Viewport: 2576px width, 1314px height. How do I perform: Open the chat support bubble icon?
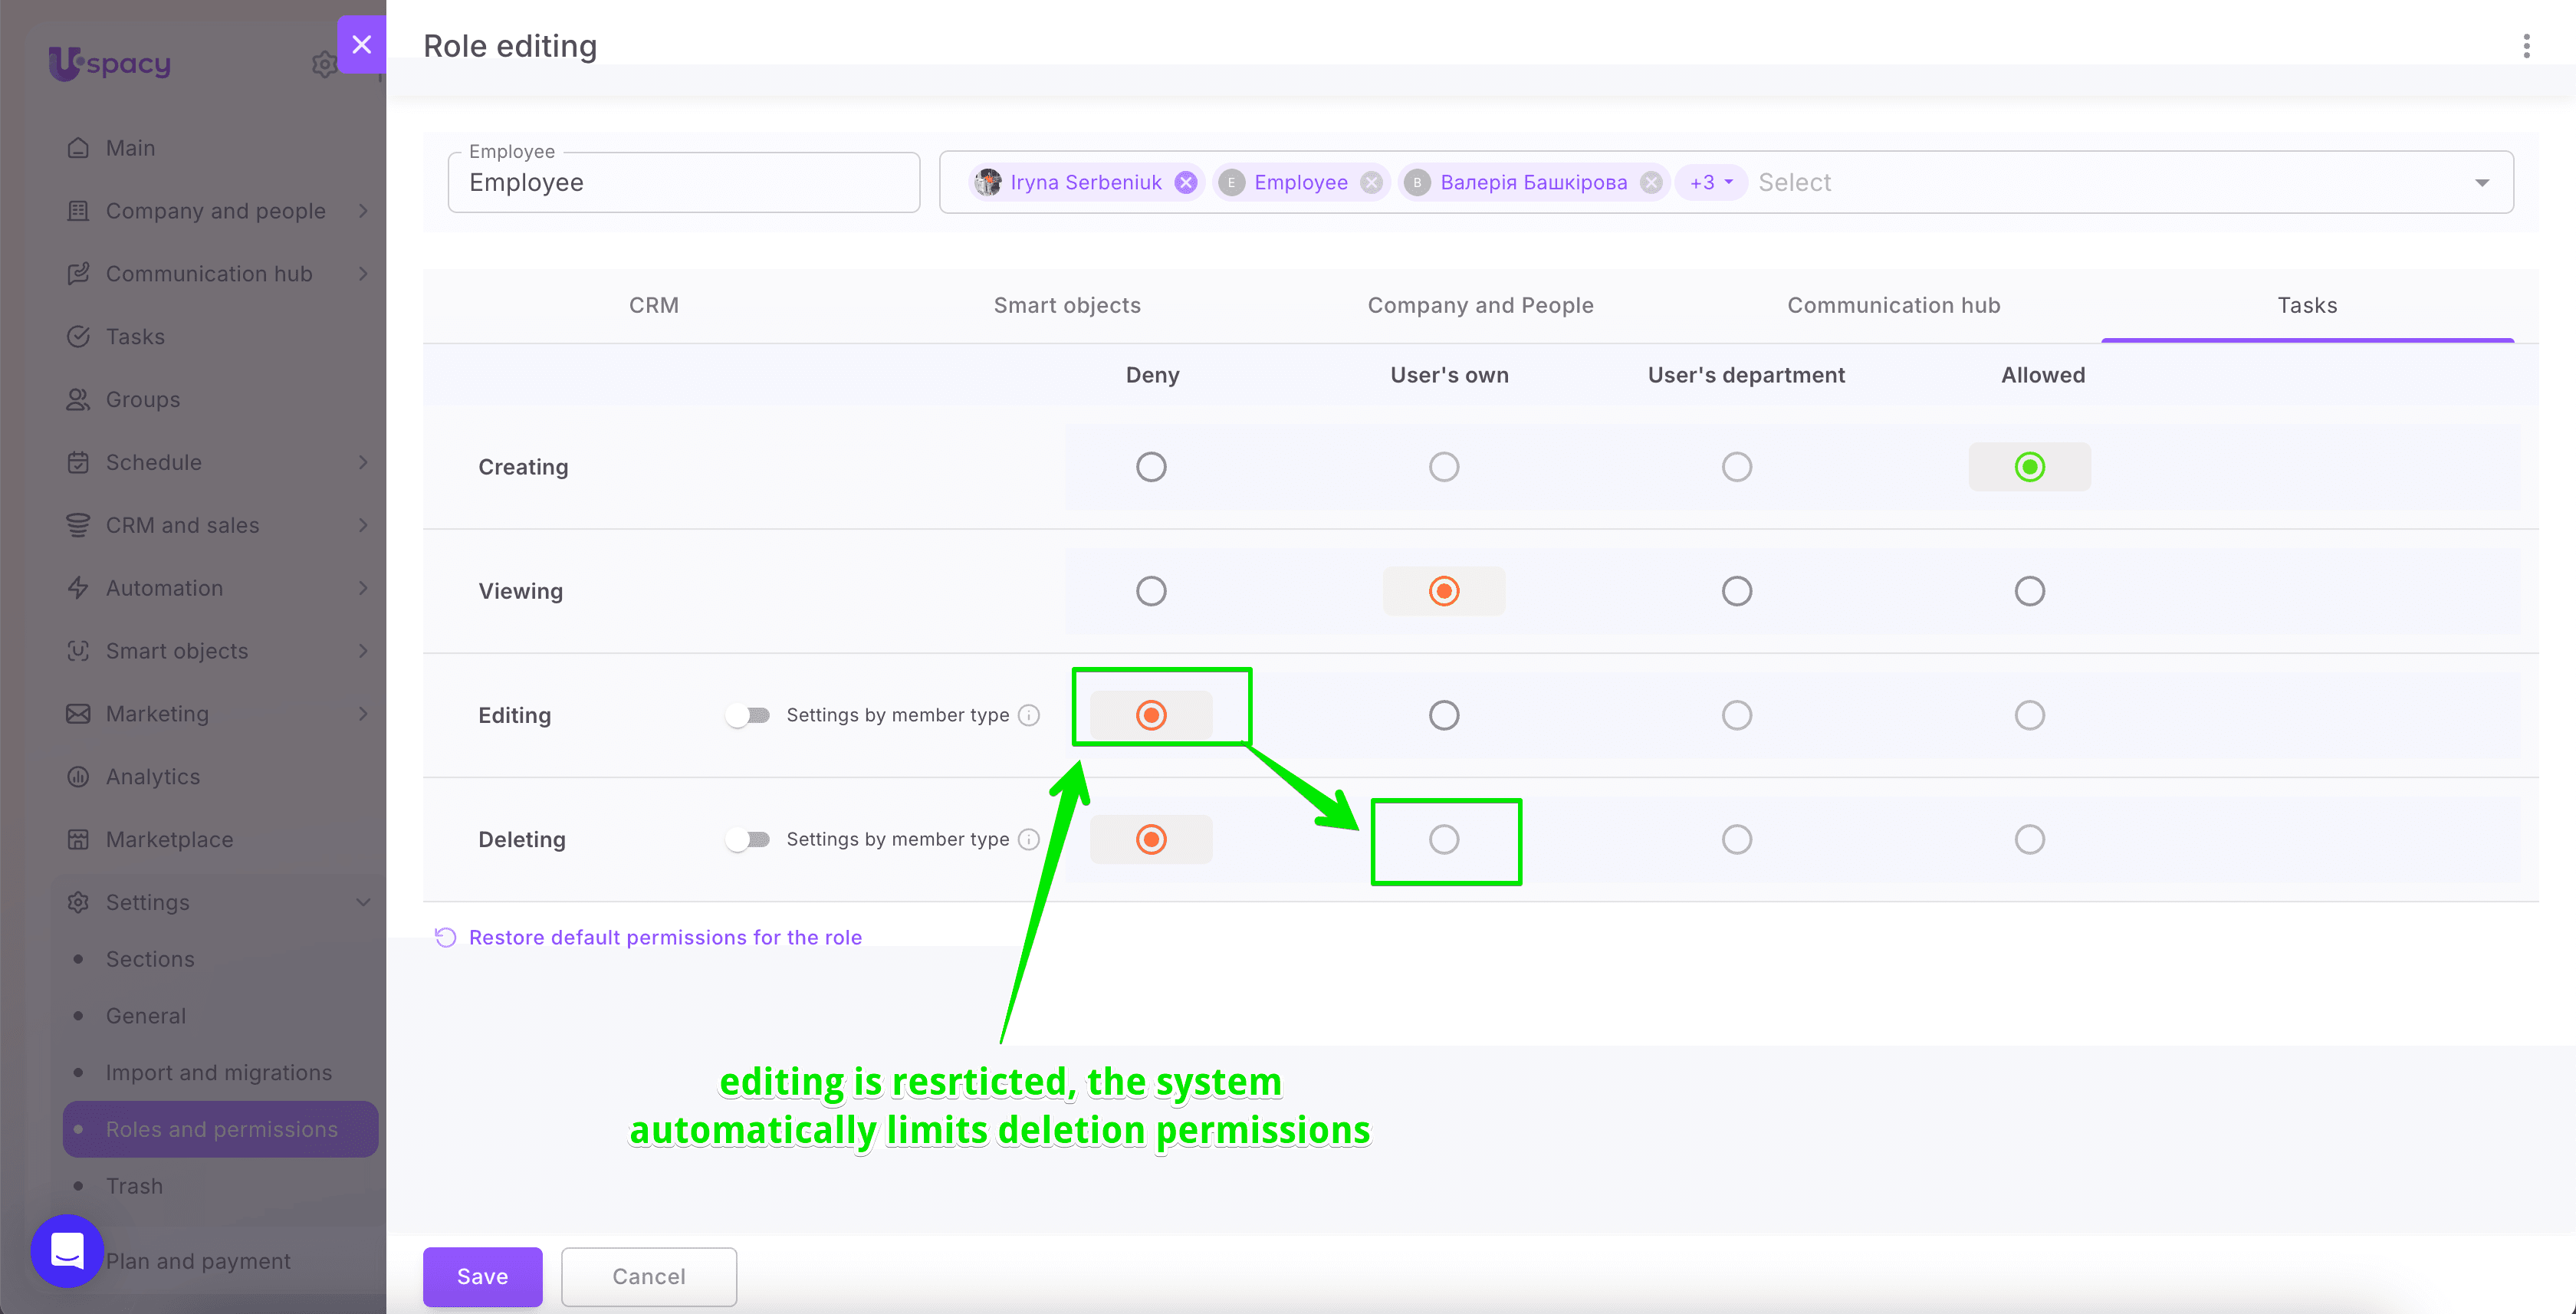click(x=67, y=1250)
